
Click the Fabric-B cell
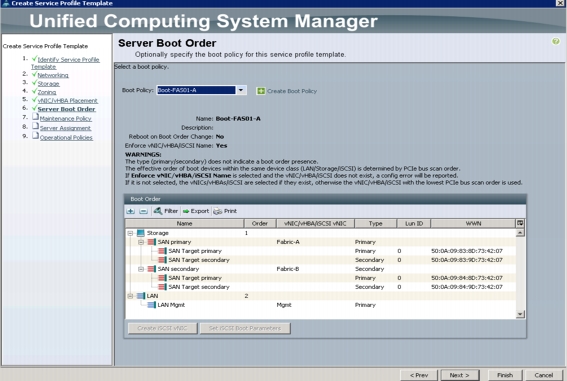pos(288,269)
